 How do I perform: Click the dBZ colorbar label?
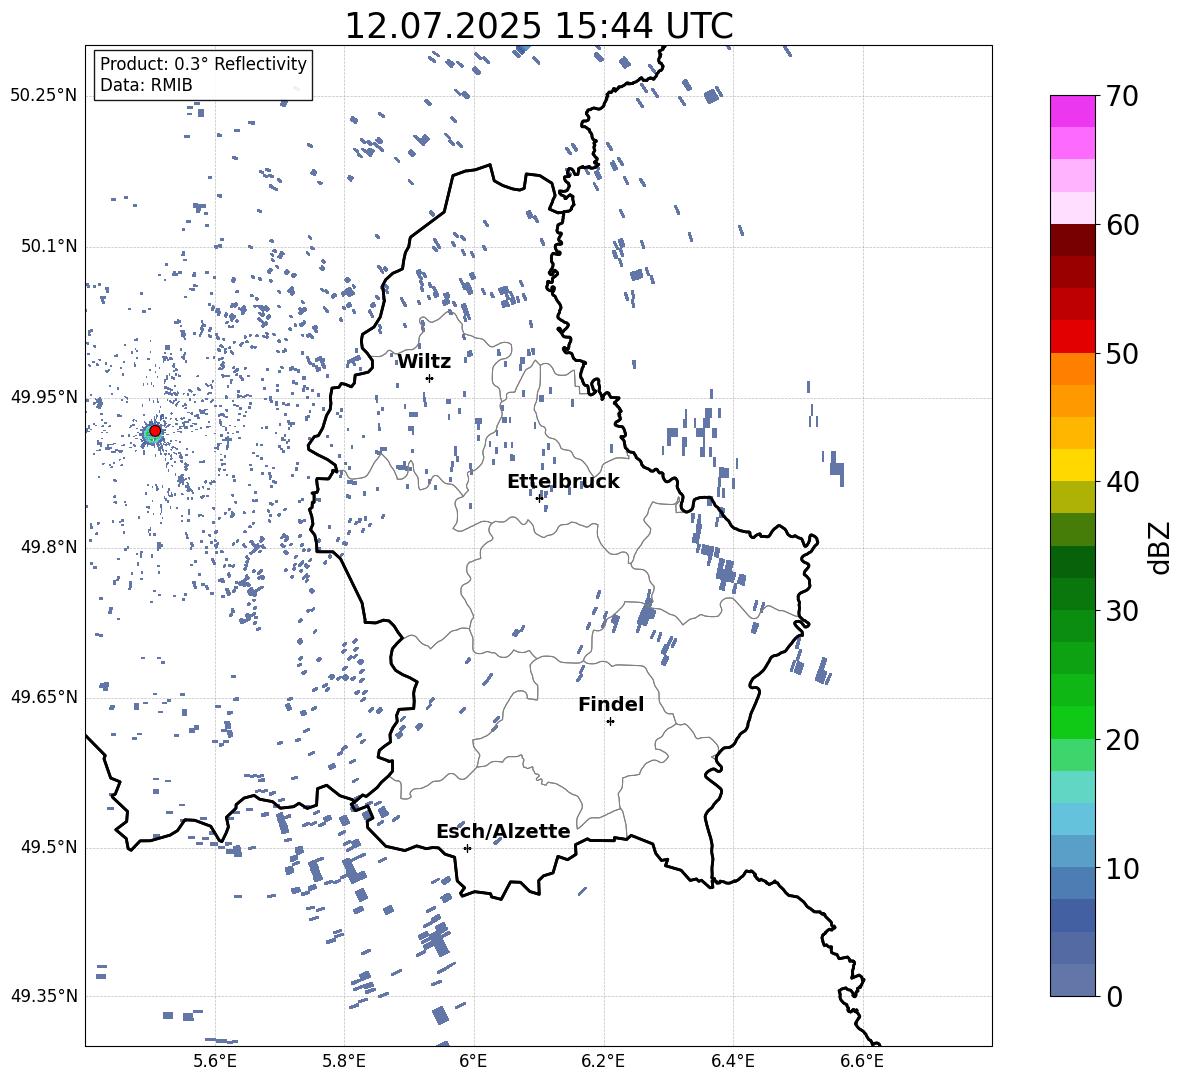coord(1161,547)
